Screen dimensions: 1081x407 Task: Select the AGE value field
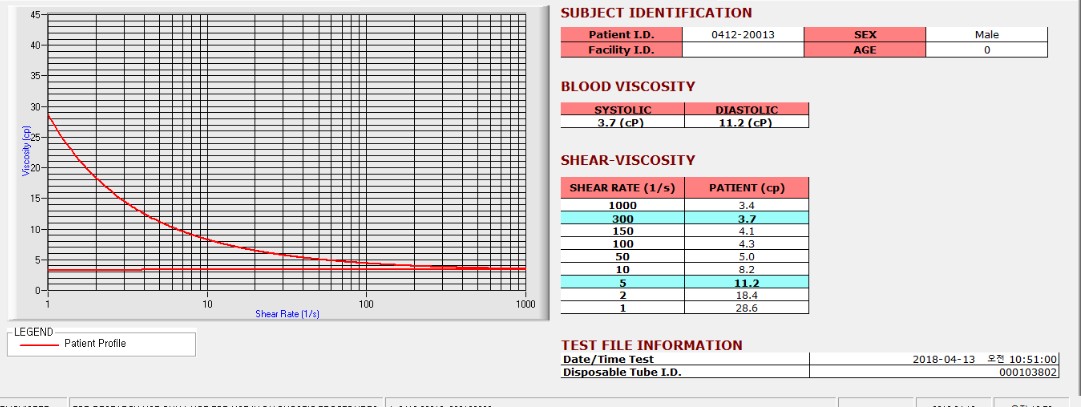click(987, 50)
